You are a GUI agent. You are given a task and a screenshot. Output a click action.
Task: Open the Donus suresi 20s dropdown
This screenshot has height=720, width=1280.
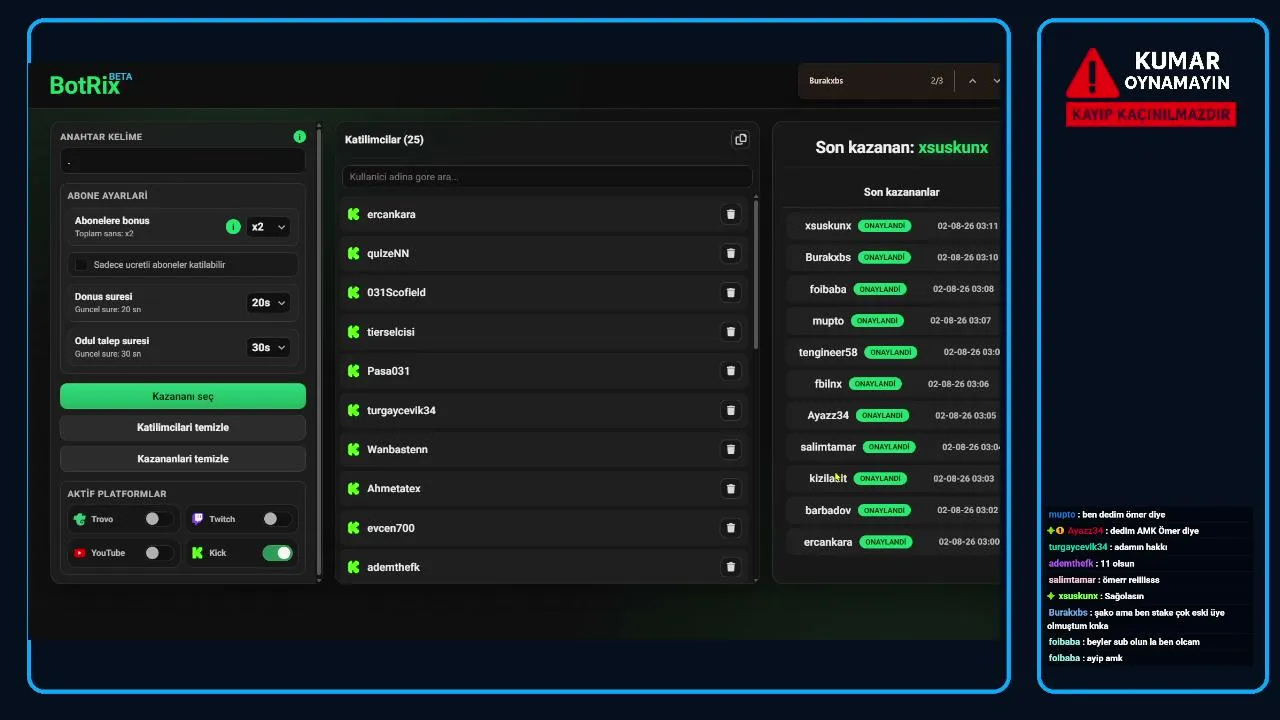(x=268, y=302)
